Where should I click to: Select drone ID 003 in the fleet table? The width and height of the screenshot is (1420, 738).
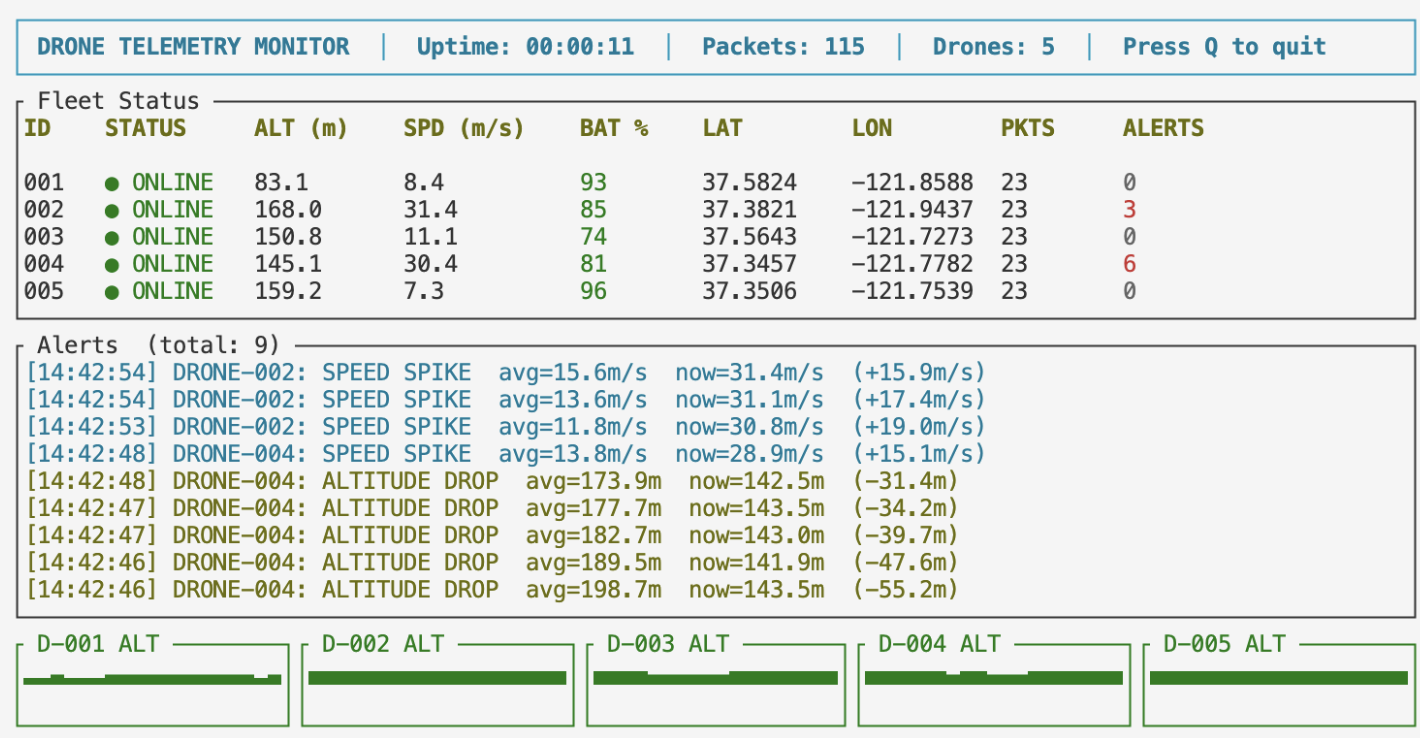click(x=44, y=237)
